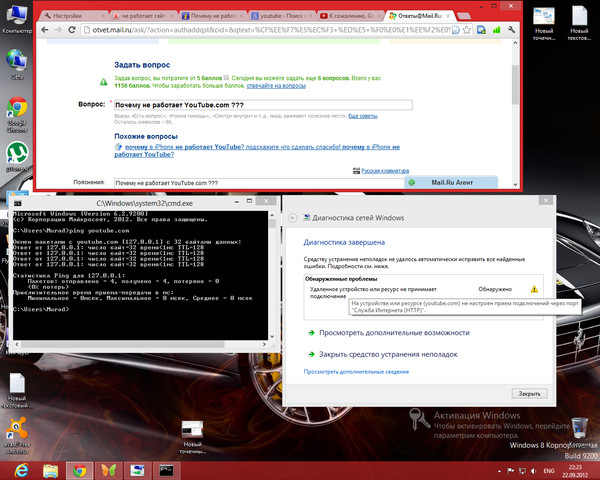Screen dimensions: 600x480
Task: Click the ENG language indicator
Action: pos(549,471)
